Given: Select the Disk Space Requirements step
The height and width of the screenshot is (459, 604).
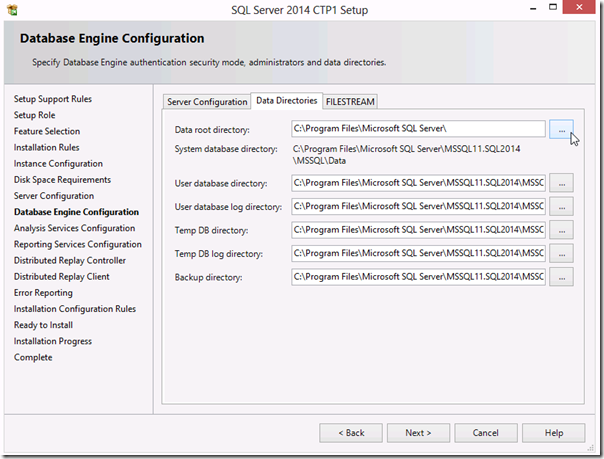Looking at the screenshot, I should coord(62,180).
